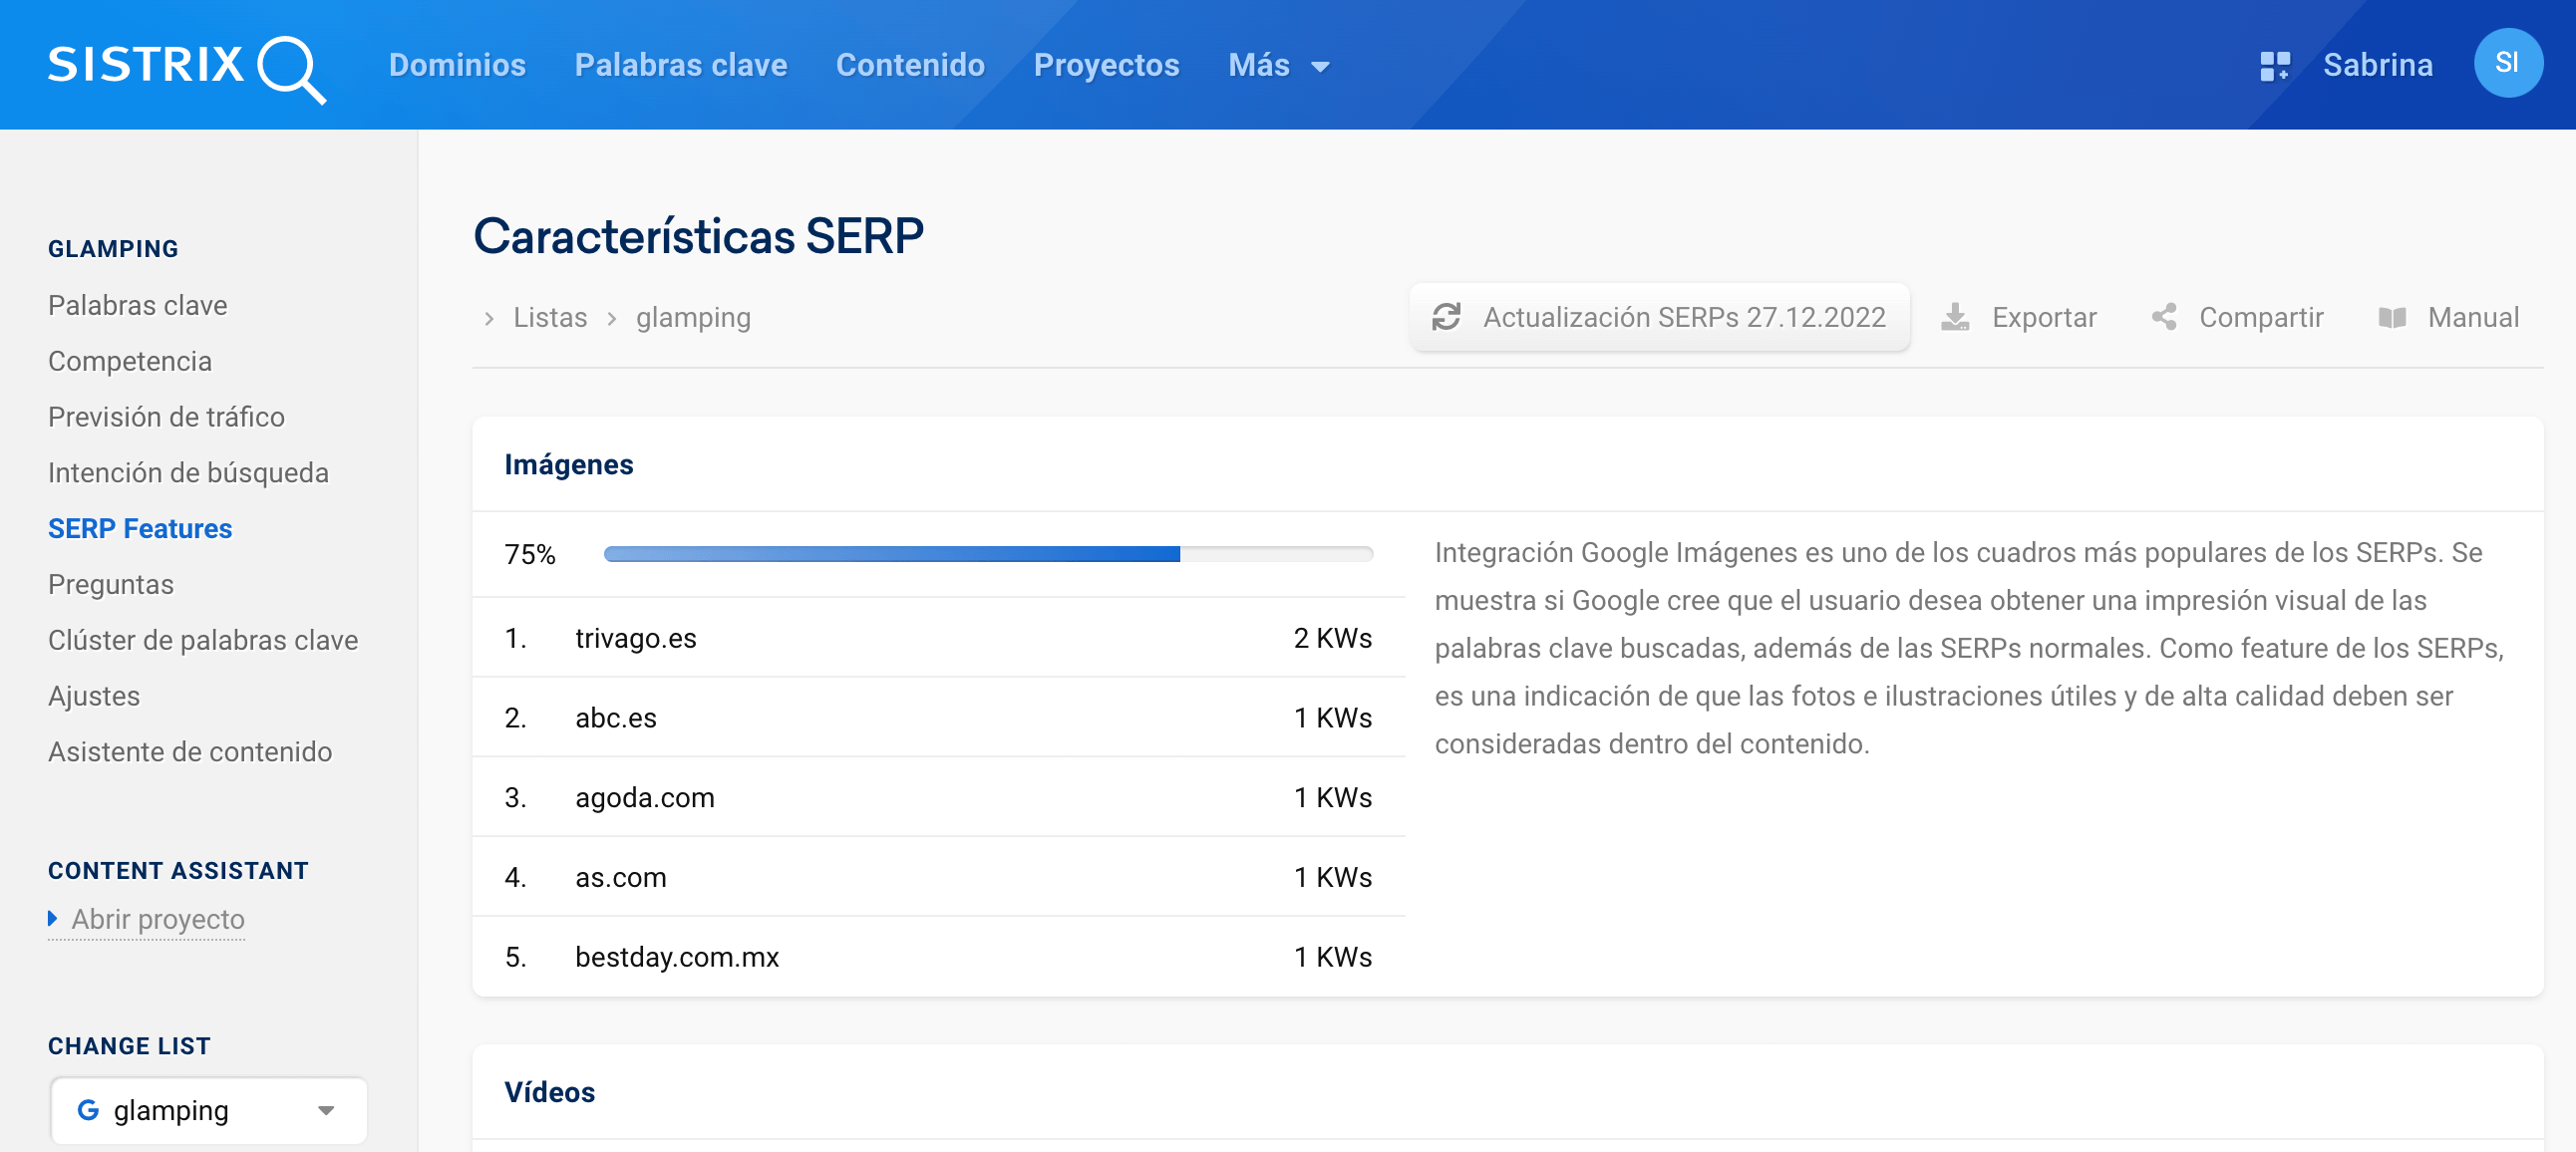The height and width of the screenshot is (1152, 2576).
Task: Click the arrow icon beside Abrir proyecto
Action: (x=53, y=917)
